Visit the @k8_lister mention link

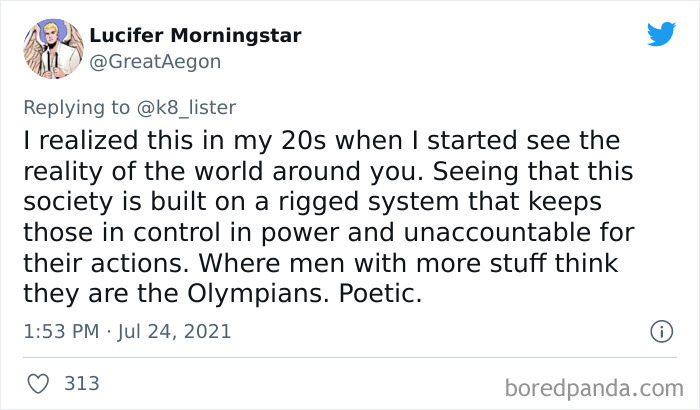tap(193, 106)
